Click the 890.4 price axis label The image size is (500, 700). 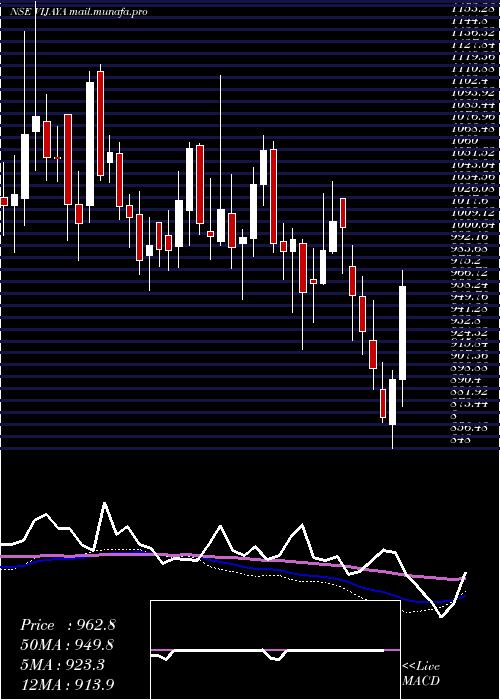466,379
